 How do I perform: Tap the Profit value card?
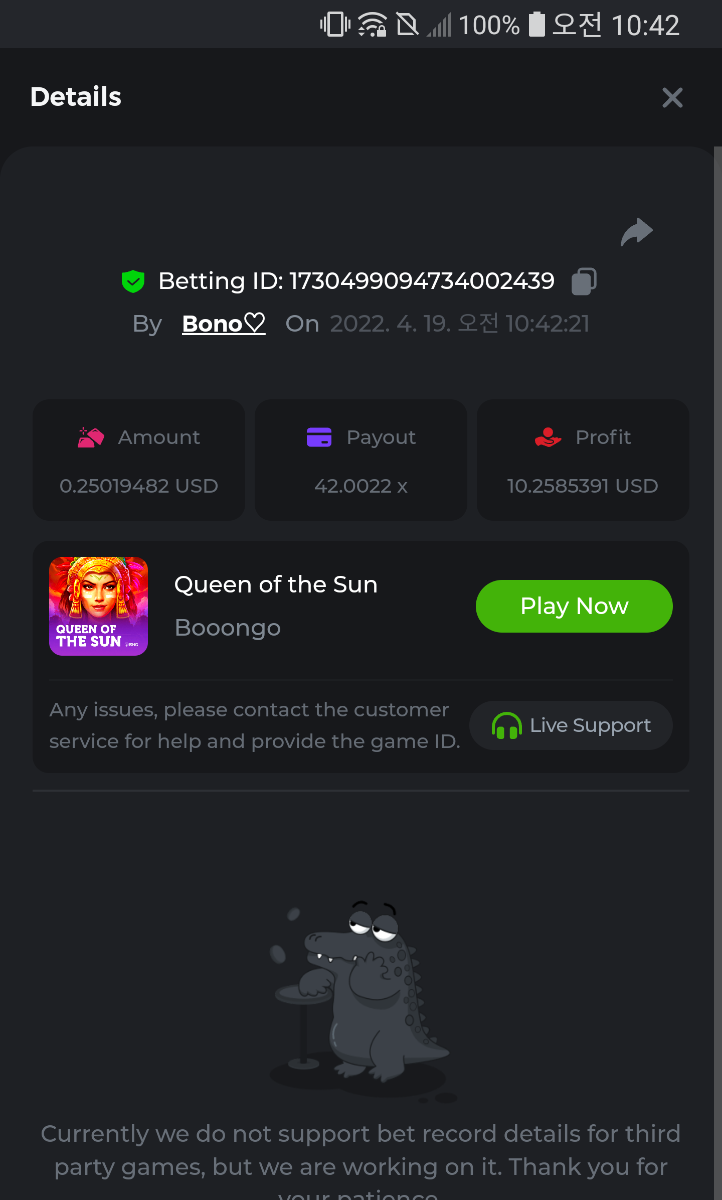pyautogui.click(x=583, y=460)
